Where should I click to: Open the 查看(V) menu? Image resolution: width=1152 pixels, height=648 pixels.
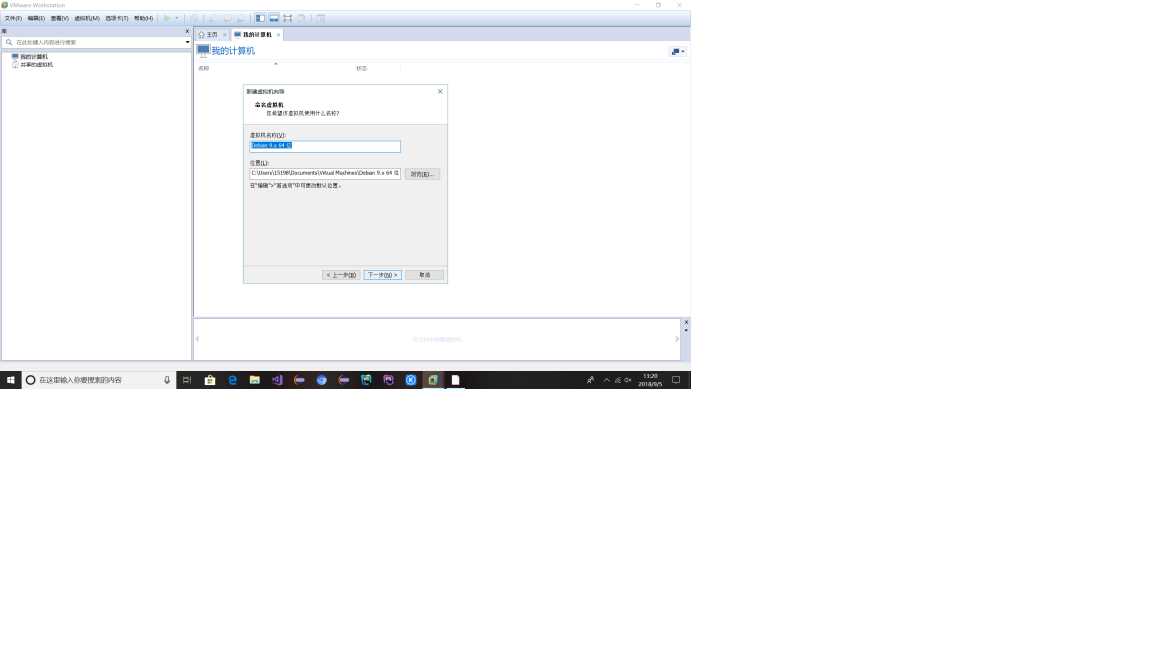click(x=60, y=18)
